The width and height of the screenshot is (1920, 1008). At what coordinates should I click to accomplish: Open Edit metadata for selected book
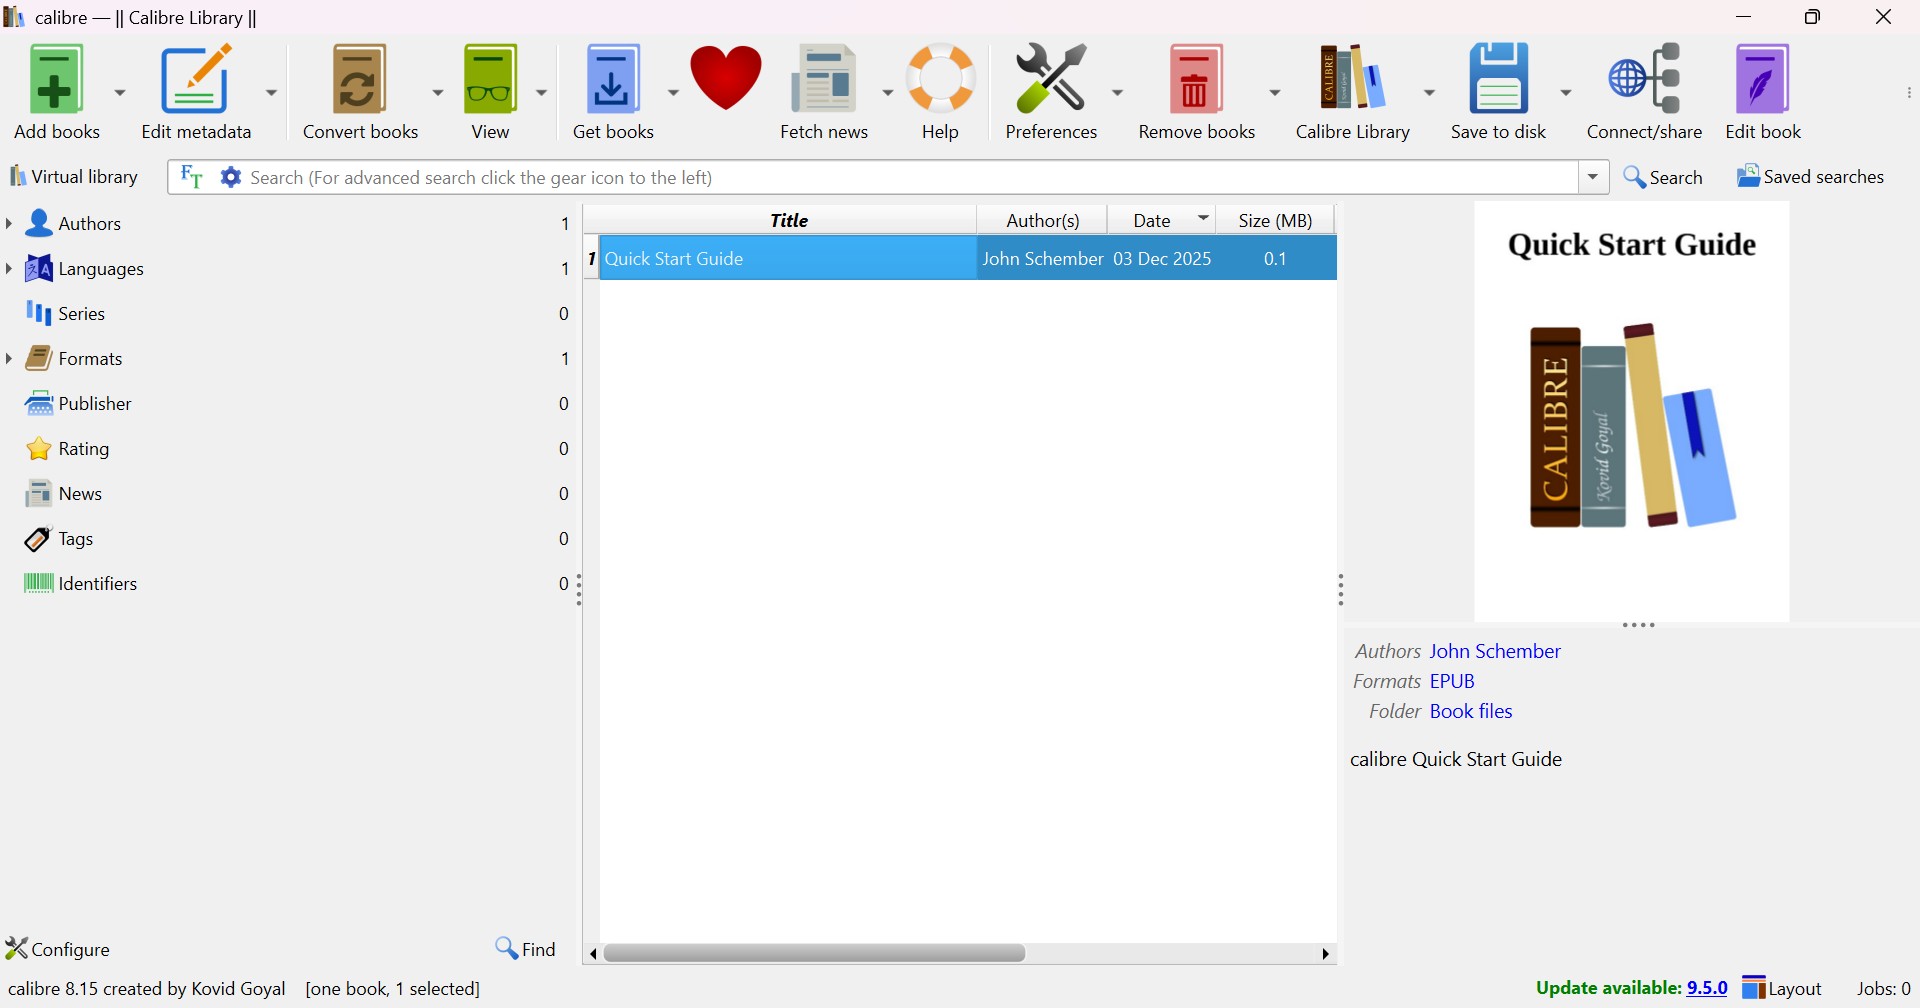(x=196, y=90)
